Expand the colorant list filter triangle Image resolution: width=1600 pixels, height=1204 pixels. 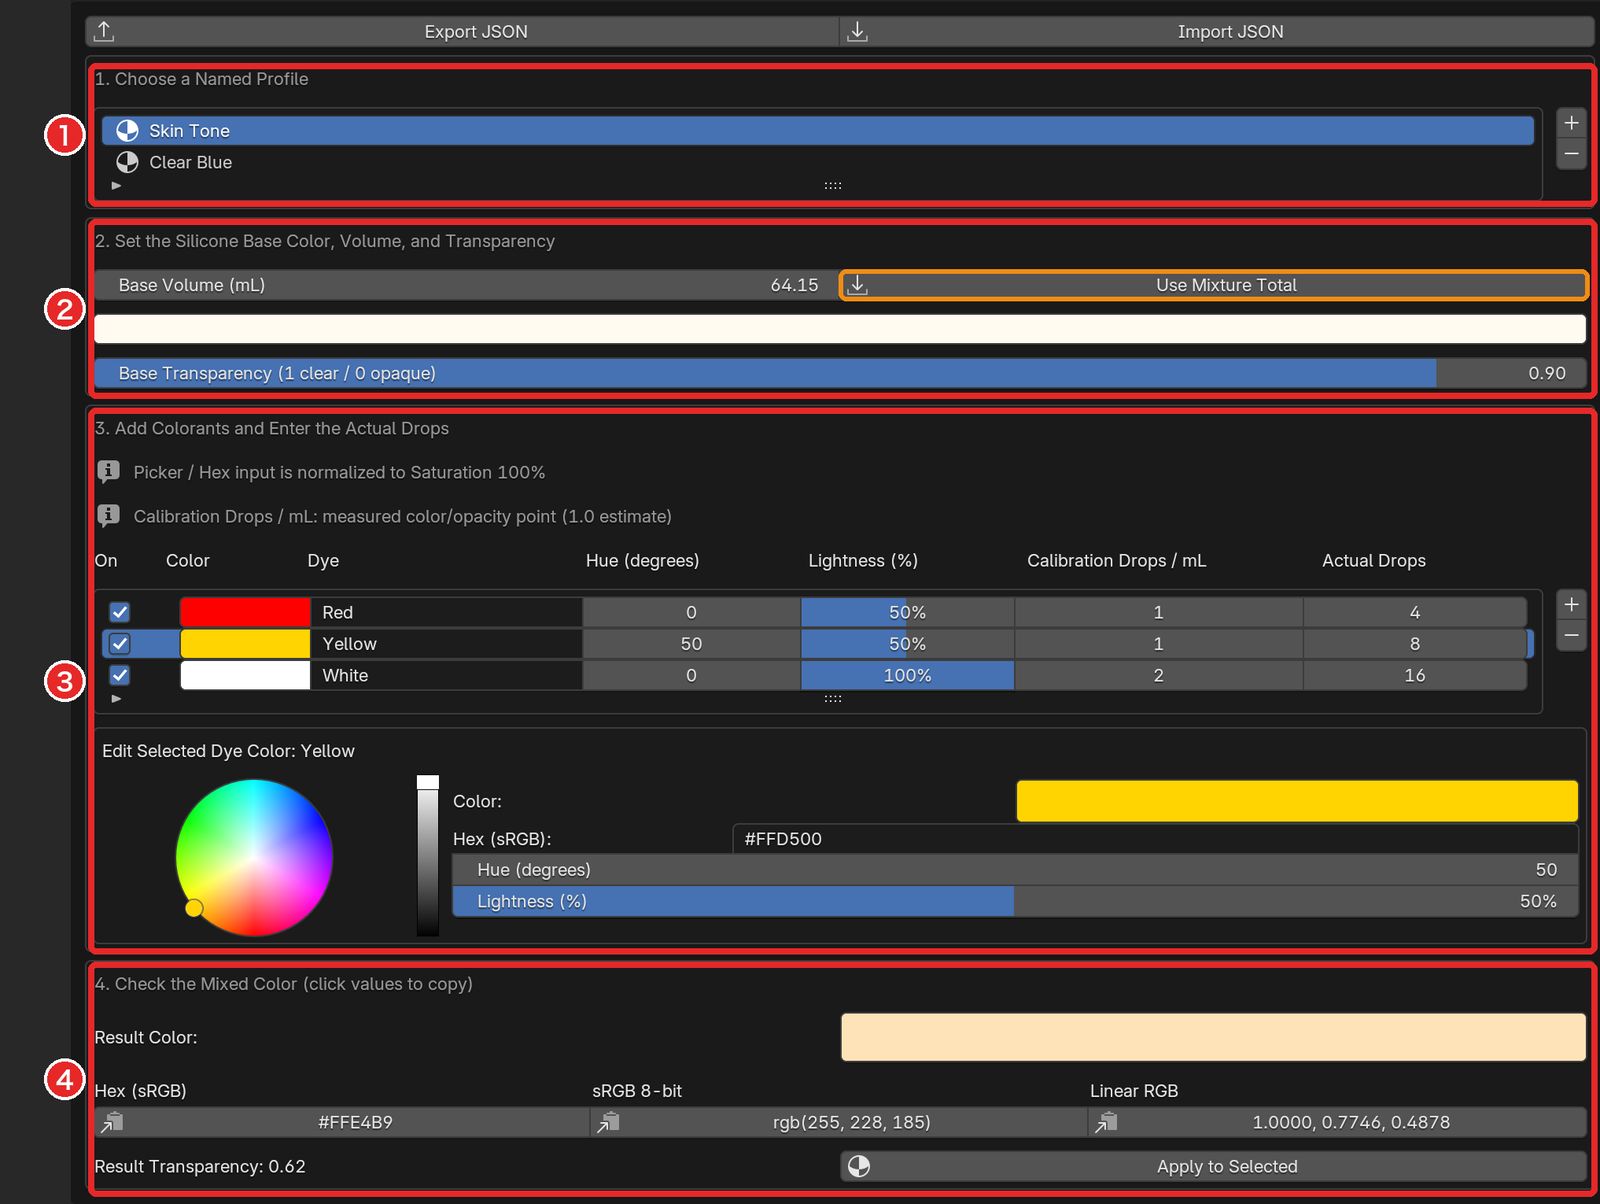[x=117, y=699]
